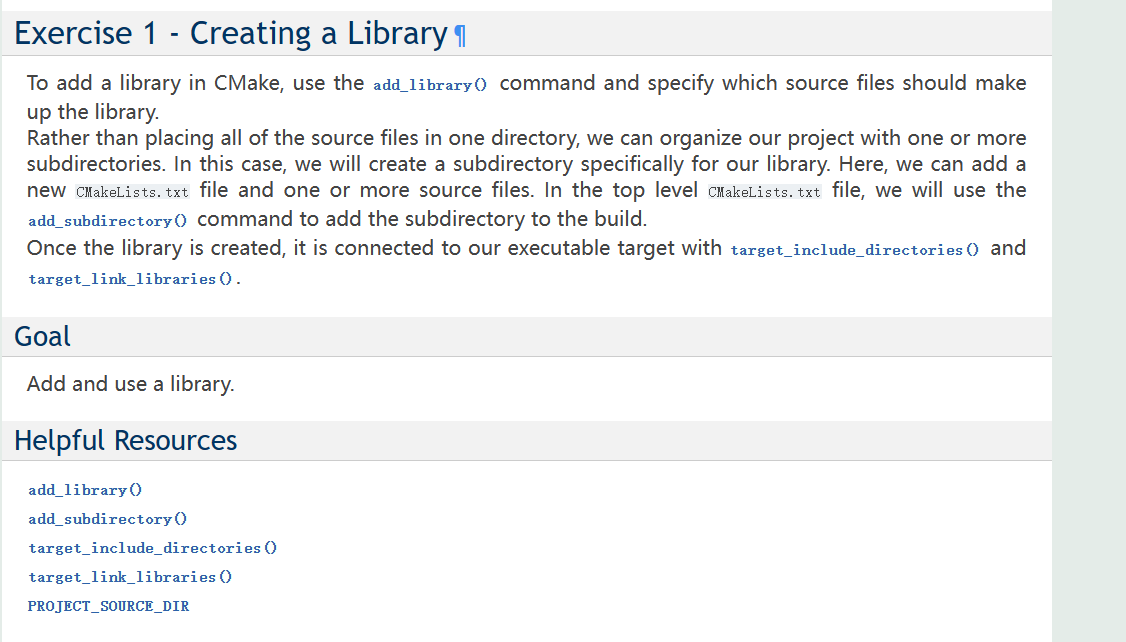Open the target_include_directories() link in the paragraph
This screenshot has width=1126, height=642.
click(855, 250)
